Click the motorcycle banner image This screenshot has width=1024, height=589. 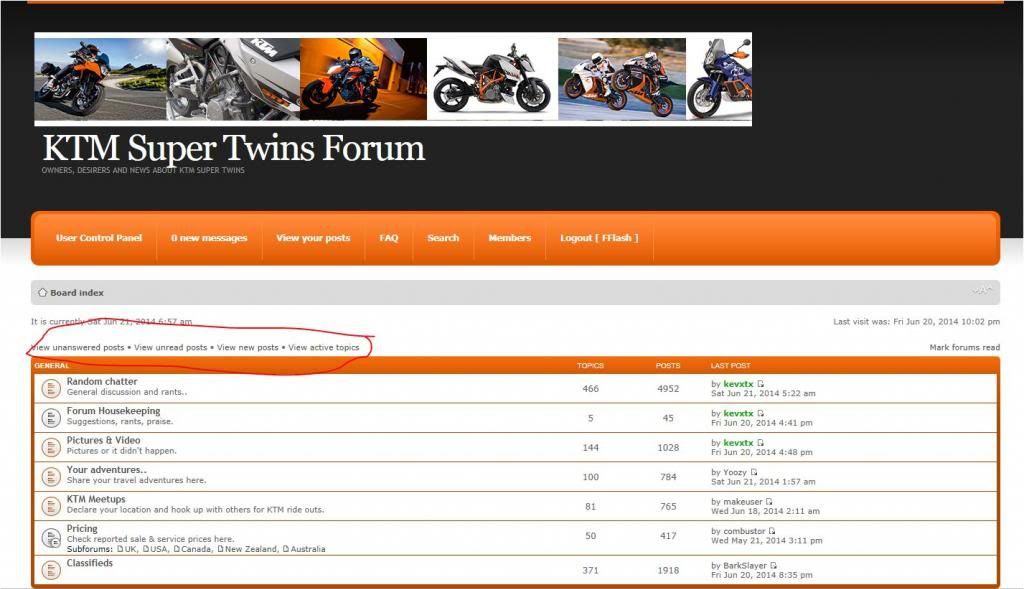click(393, 78)
